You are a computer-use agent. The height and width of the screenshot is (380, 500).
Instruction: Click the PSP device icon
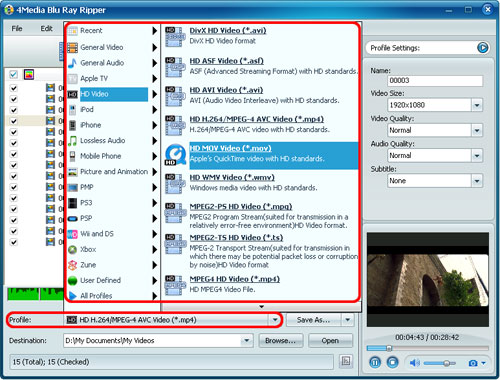(x=72, y=219)
